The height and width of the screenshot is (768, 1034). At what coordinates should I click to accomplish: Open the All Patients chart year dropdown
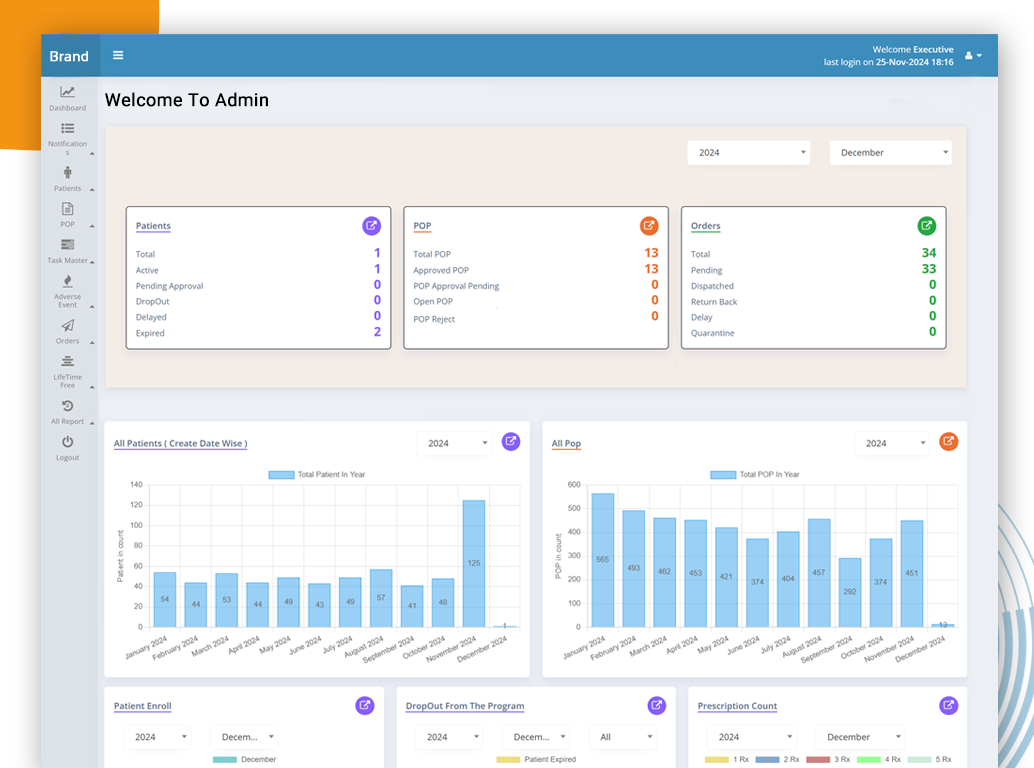455,444
